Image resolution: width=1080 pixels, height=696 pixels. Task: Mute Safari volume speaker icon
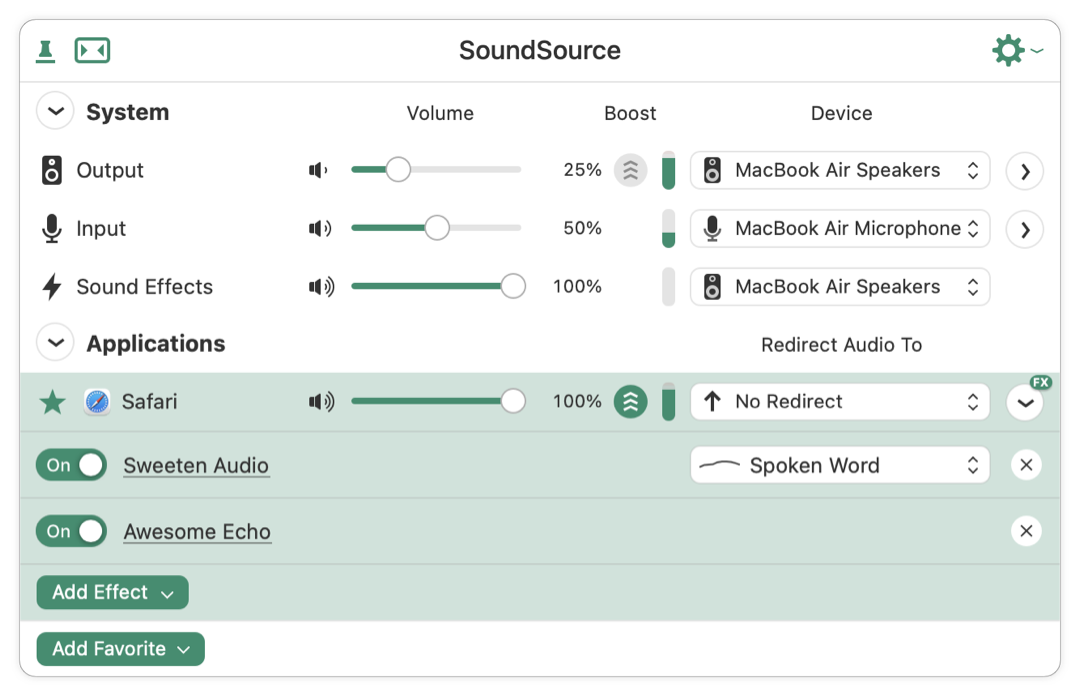click(322, 401)
